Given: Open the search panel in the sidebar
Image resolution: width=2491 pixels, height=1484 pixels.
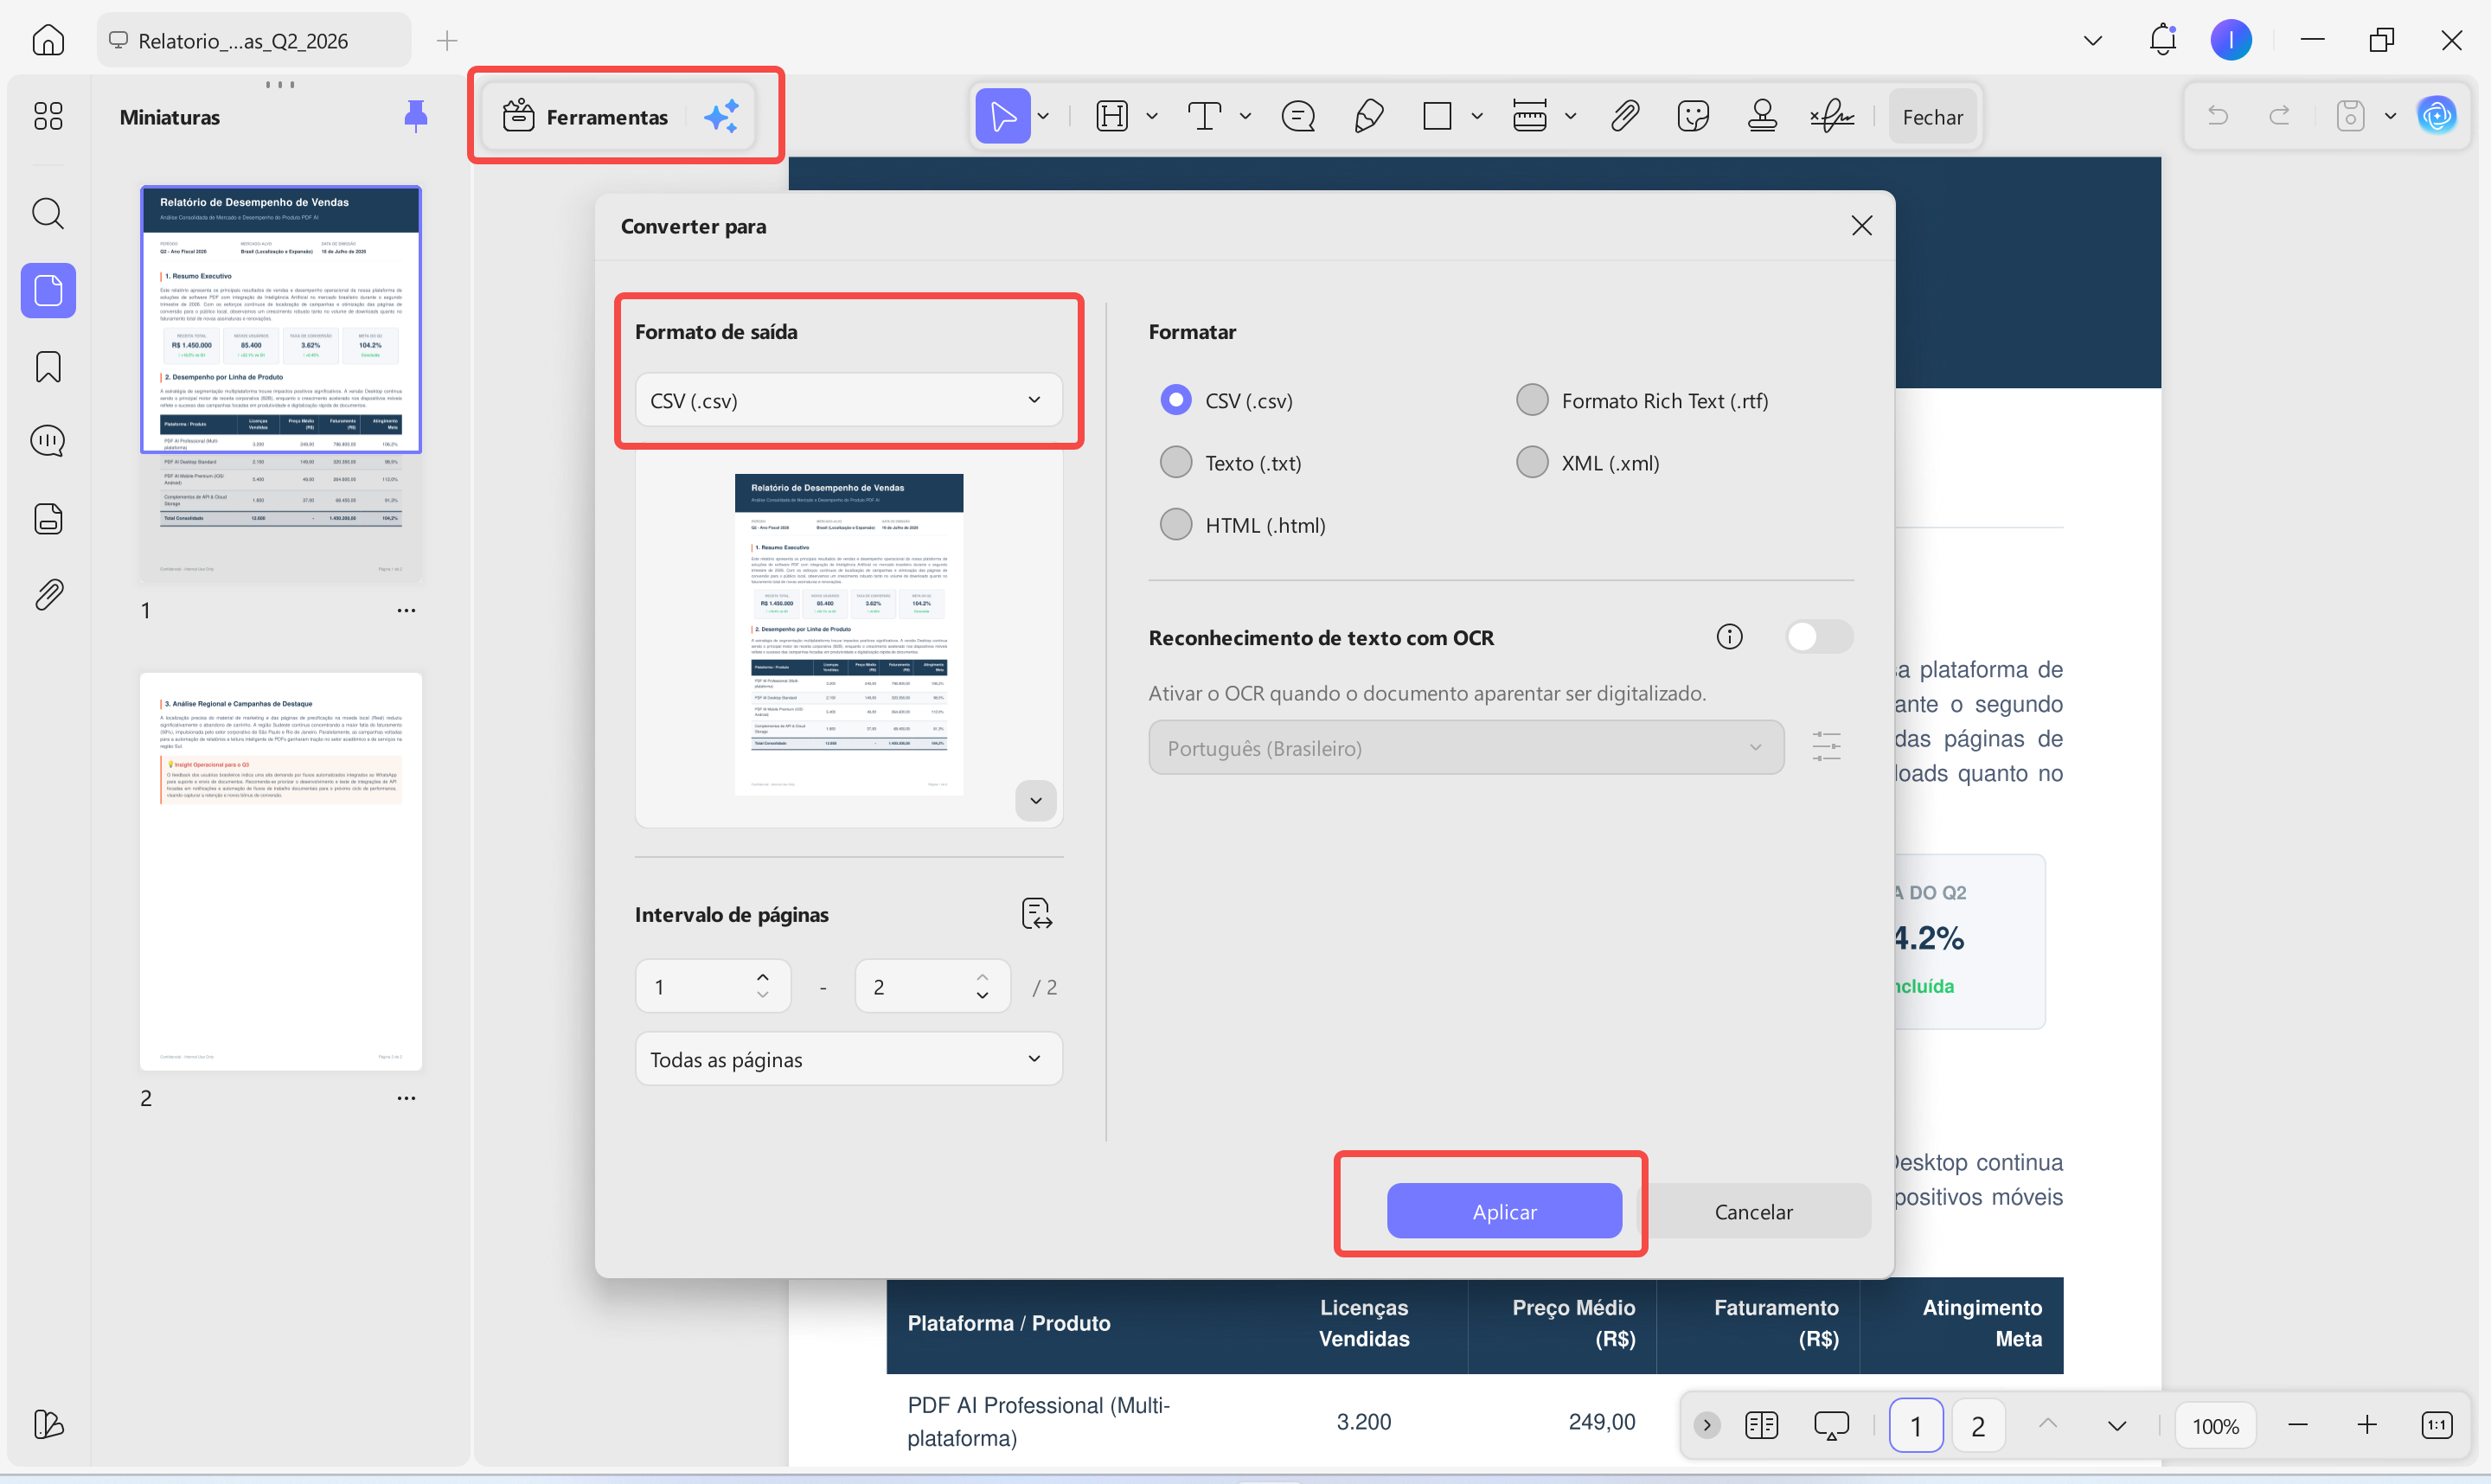Looking at the screenshot, I should [48, 213].
